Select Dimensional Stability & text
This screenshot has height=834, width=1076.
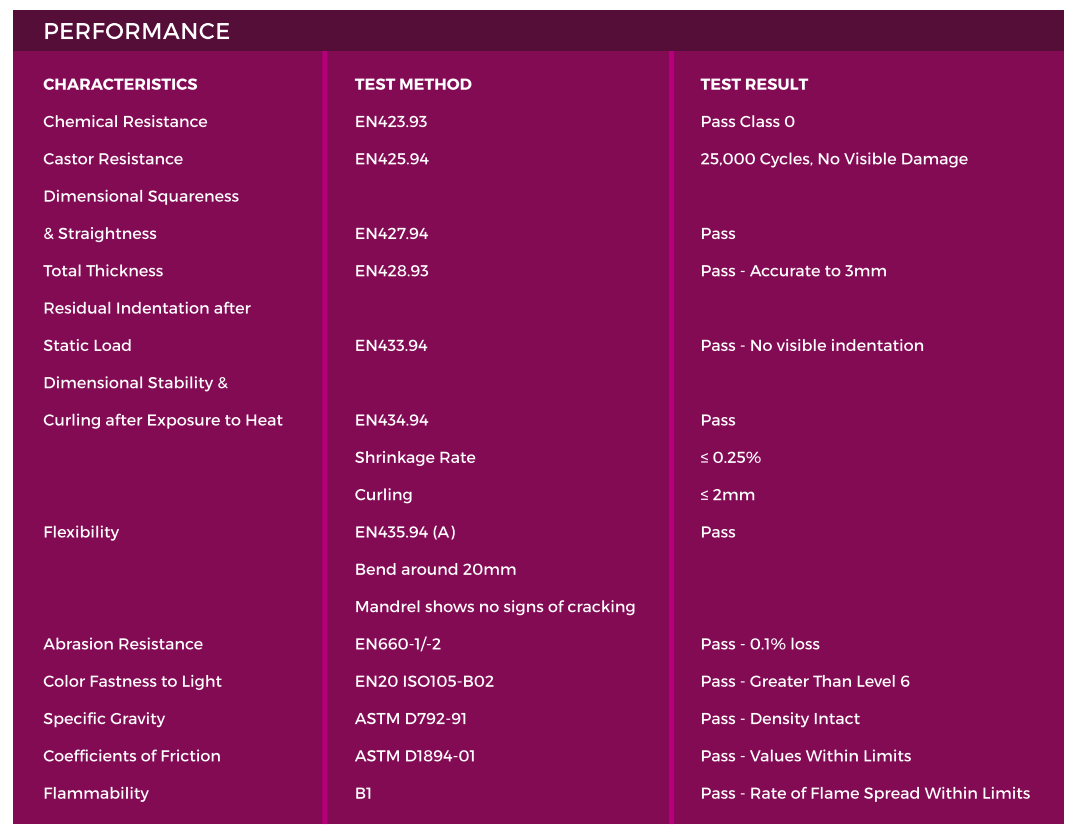click(135, 383)
